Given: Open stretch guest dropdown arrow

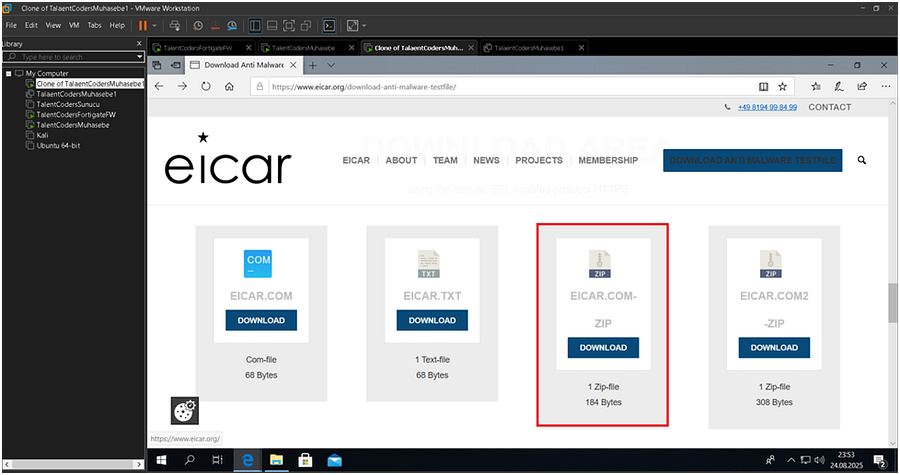Looking at the screenshot, I should (x=364, y=26).
